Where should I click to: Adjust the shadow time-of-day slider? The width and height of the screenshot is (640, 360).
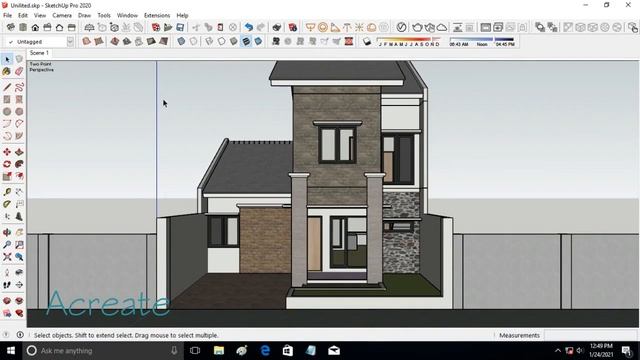coord(482,40)
